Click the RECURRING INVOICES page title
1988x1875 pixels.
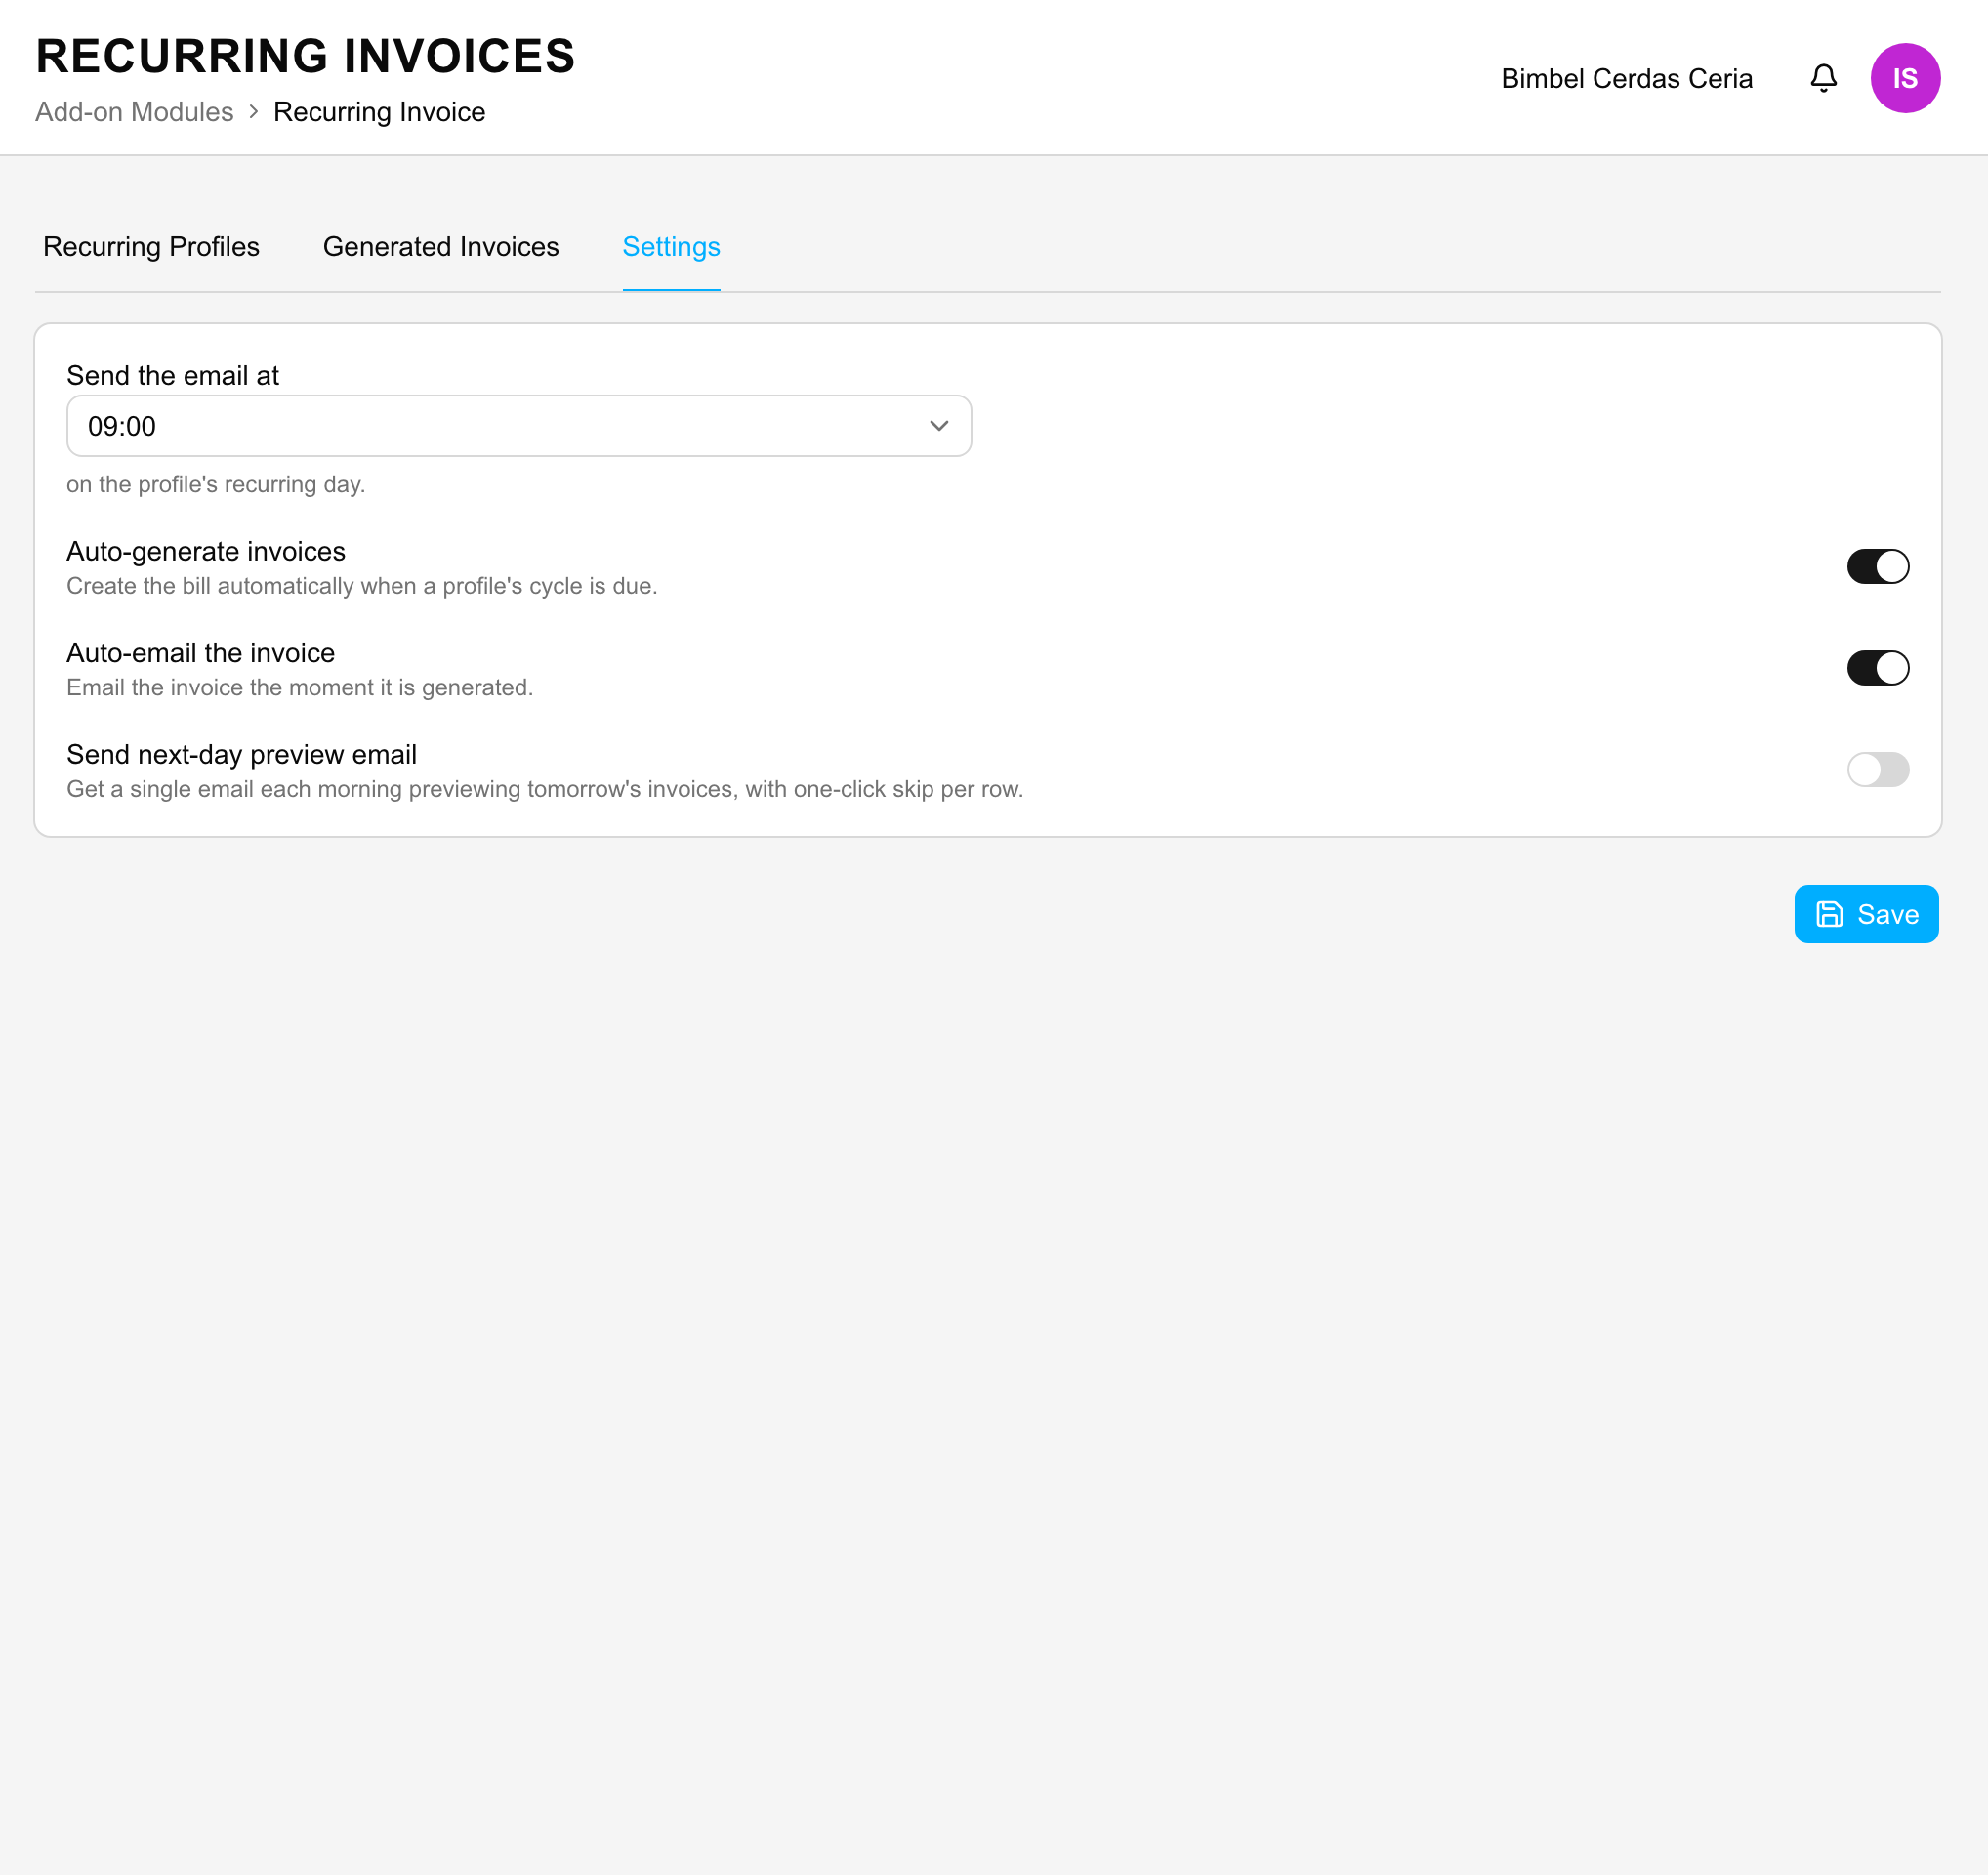point(306,56)
